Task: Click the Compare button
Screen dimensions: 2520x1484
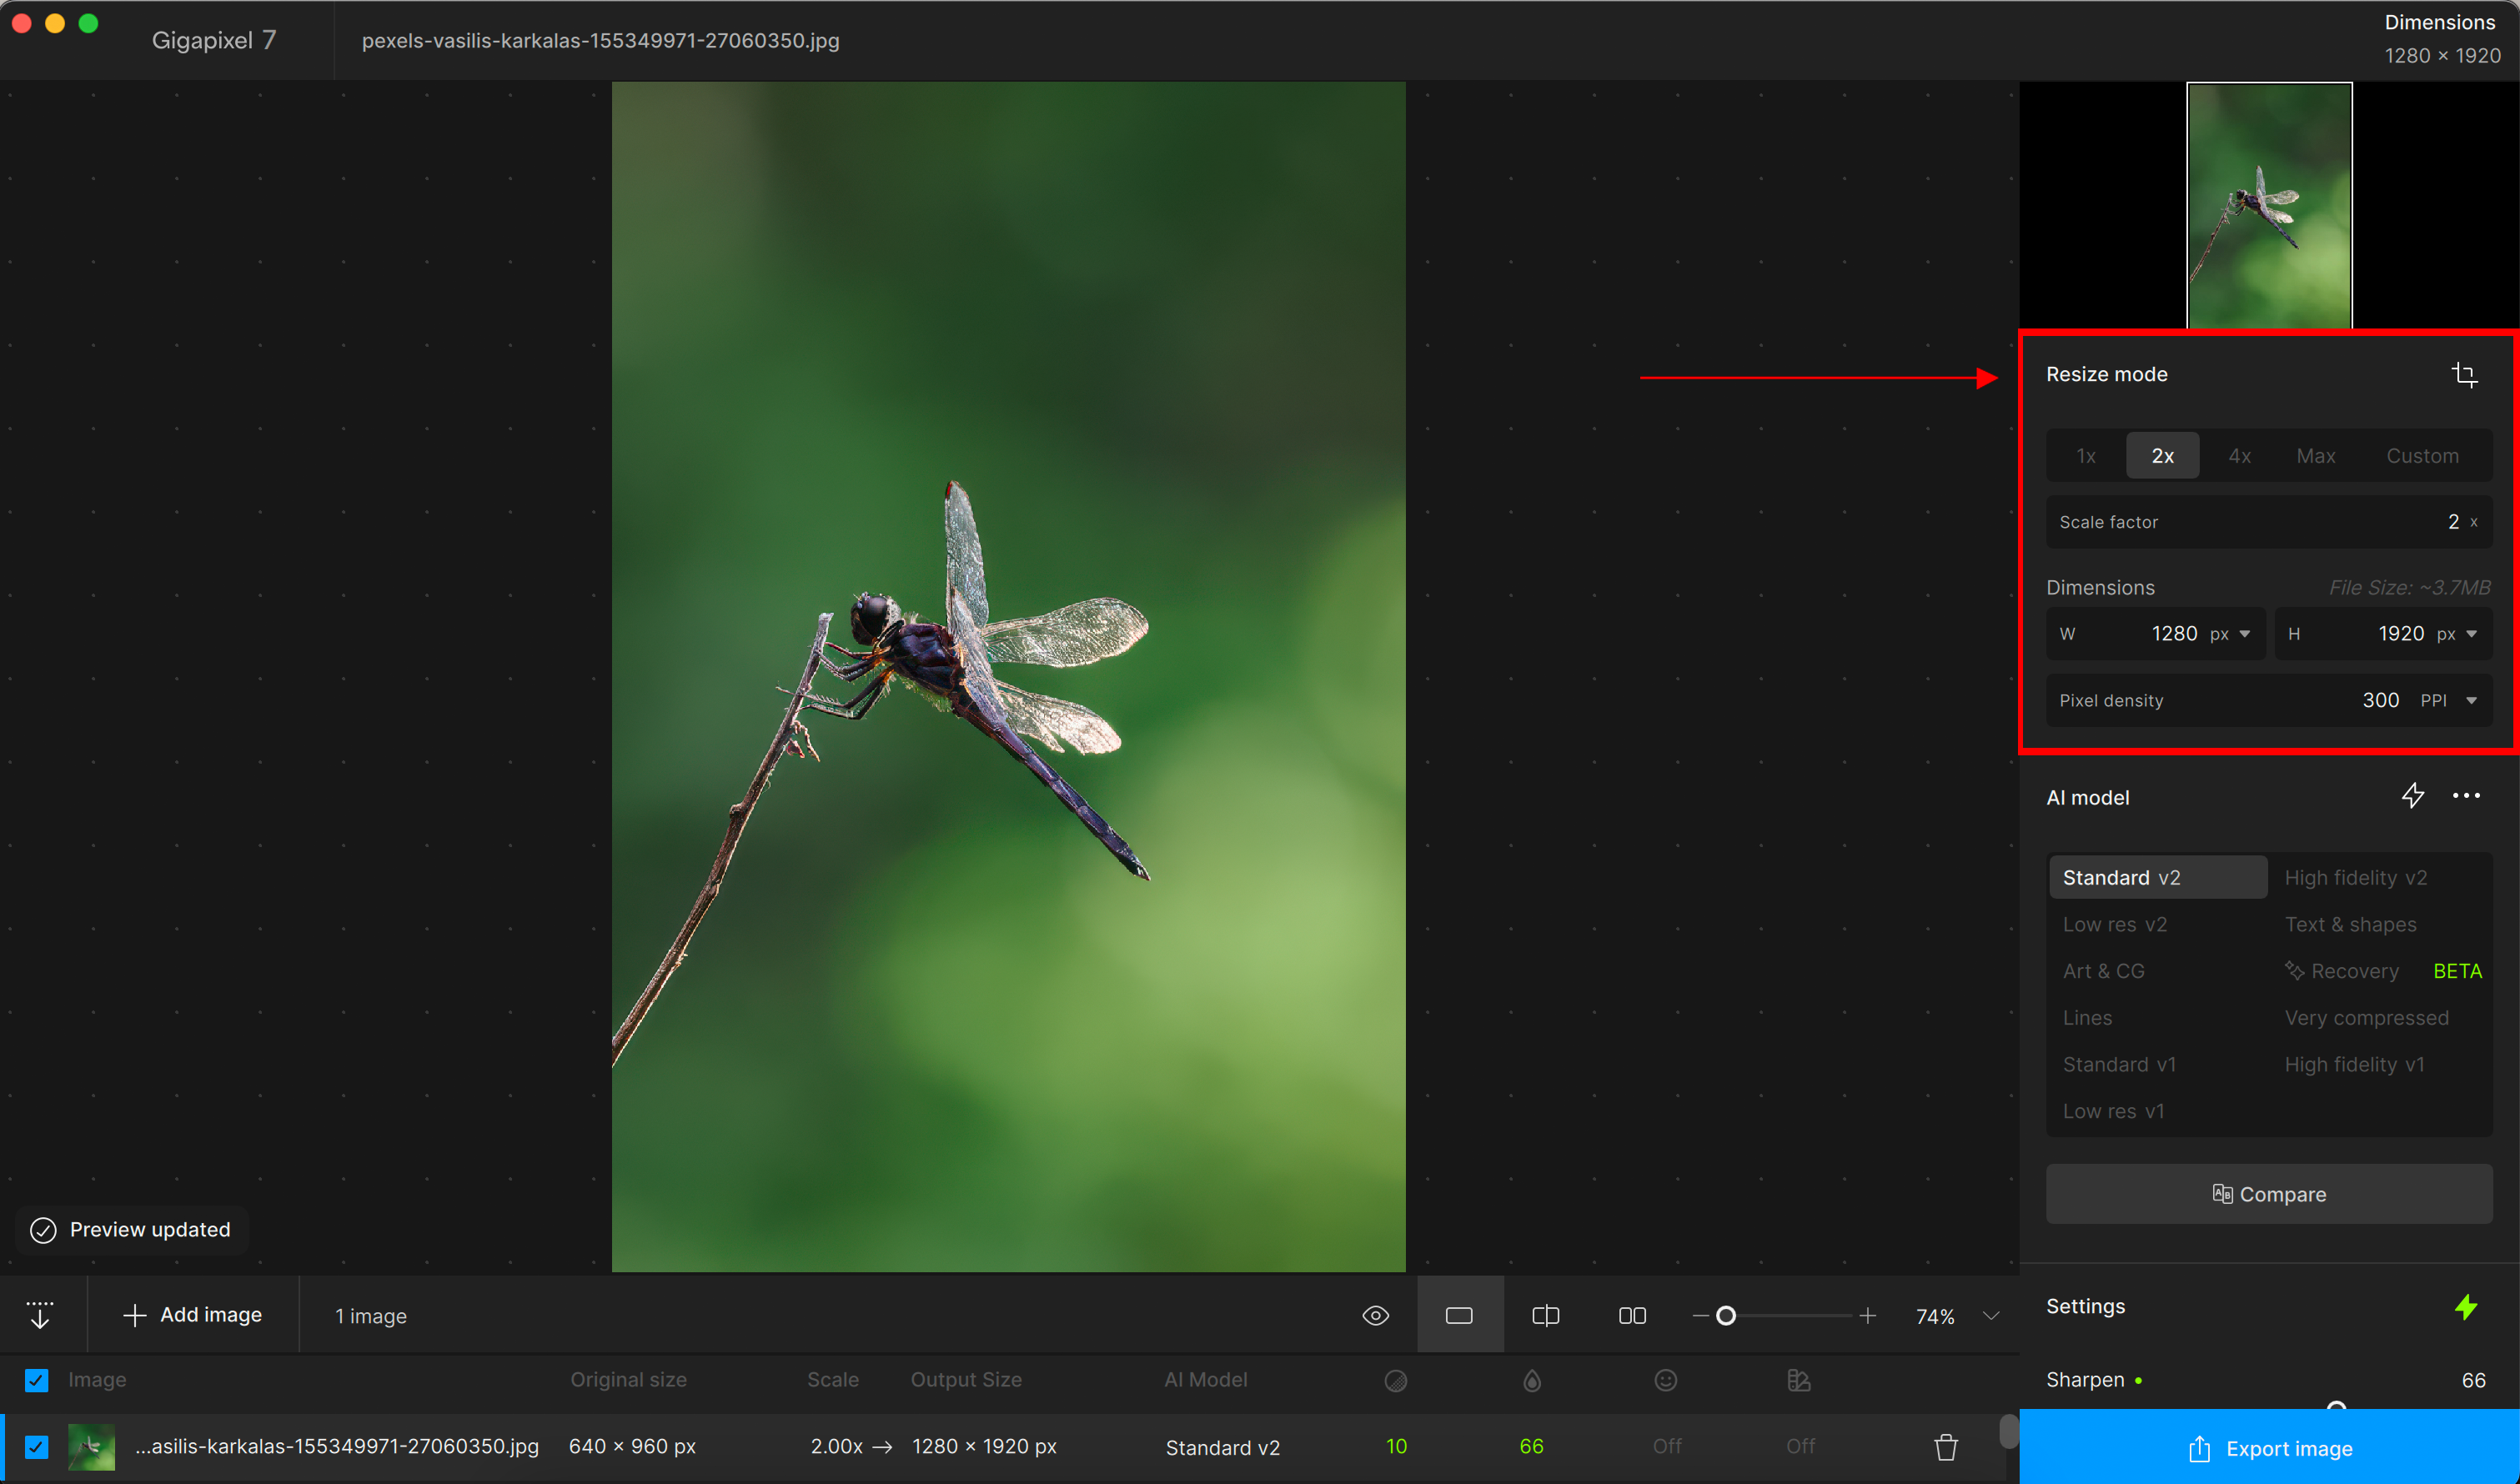Action: pyautogui.click(x=2269, y=1194)
